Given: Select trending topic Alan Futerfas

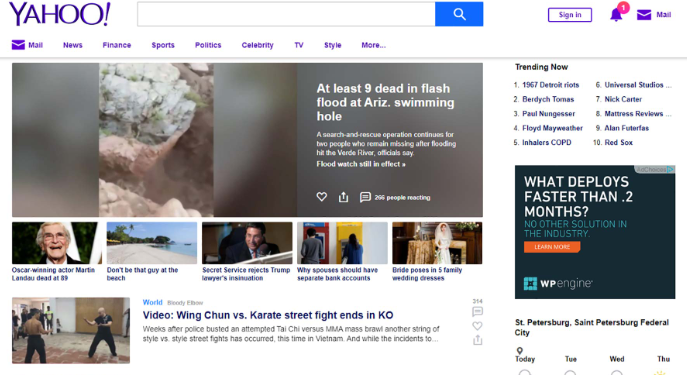Looking at the screenshot, I should (627, 128).
